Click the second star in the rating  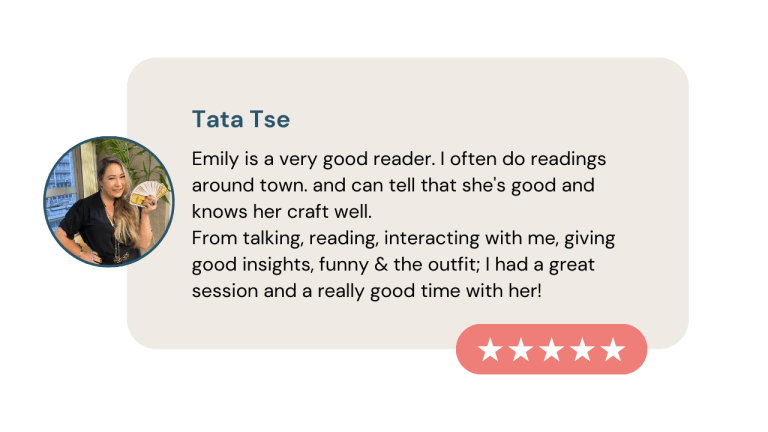pos(520,350)
